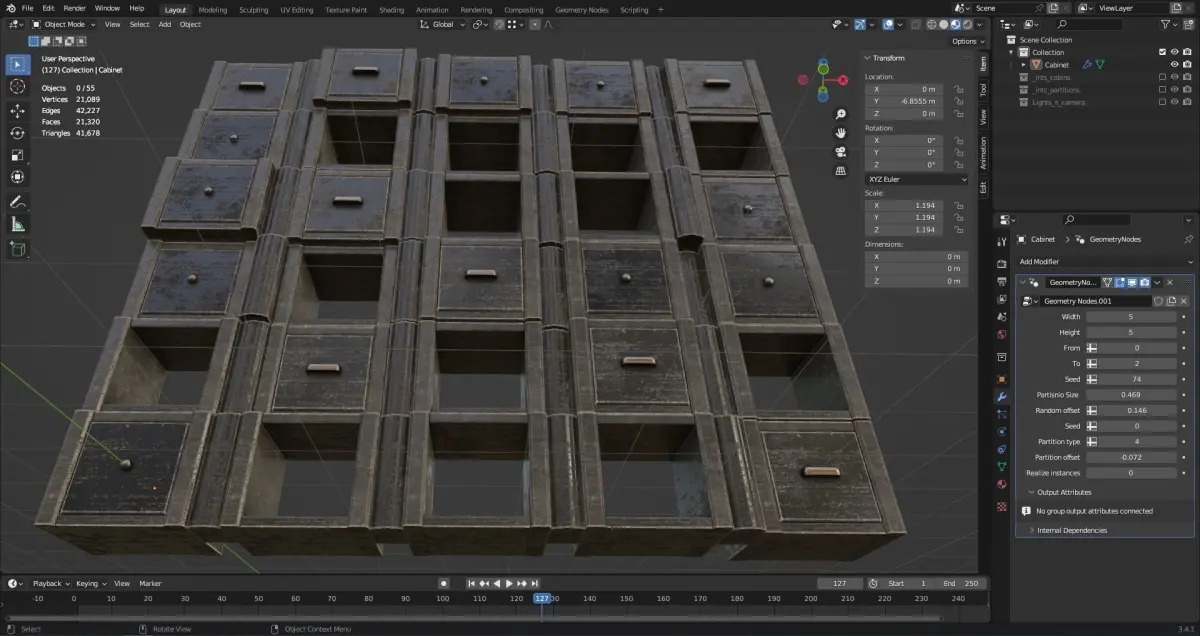Choose the Measure tool

coord(17,225)
